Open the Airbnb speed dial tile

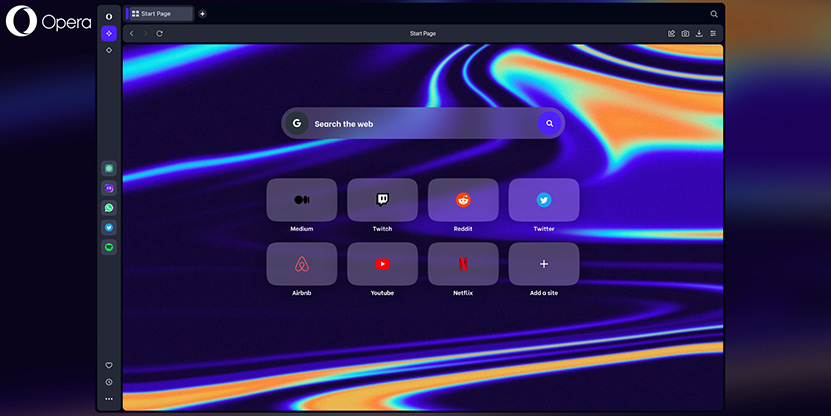302,264
